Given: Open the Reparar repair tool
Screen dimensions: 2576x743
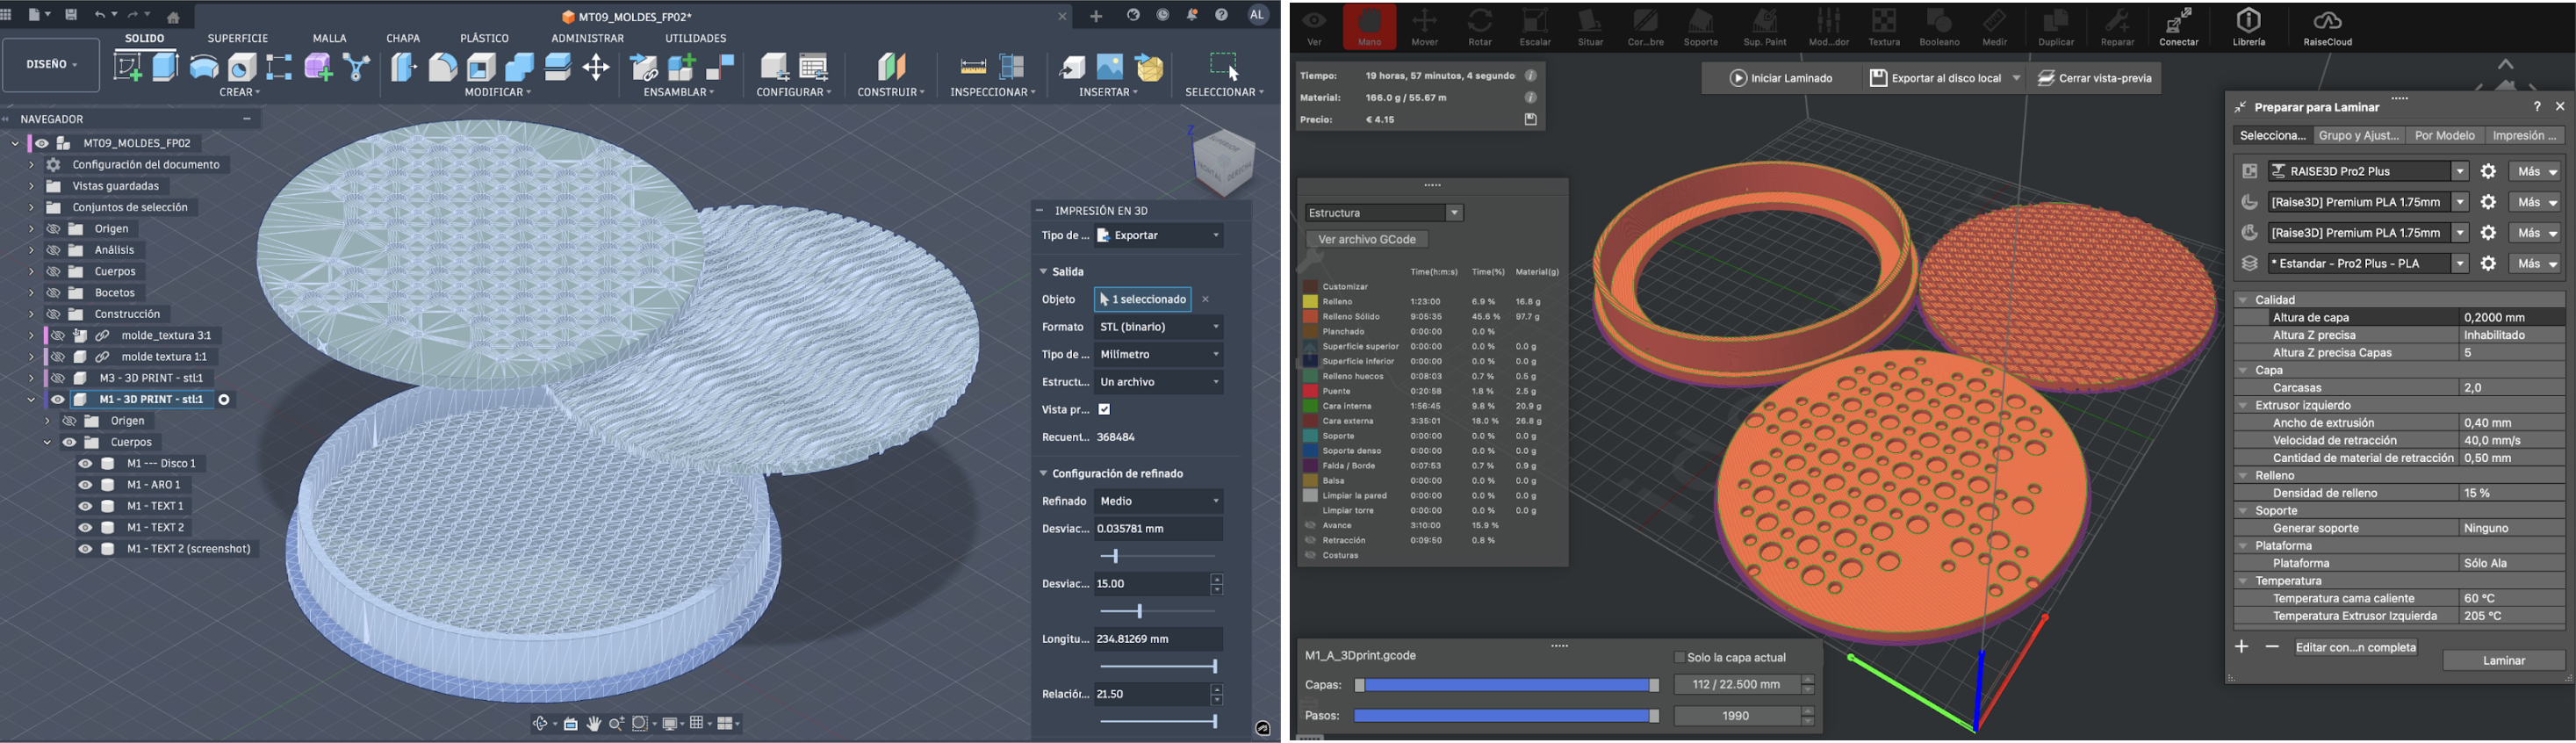Looking at the screenshot, I should (x=2117, y=26).
